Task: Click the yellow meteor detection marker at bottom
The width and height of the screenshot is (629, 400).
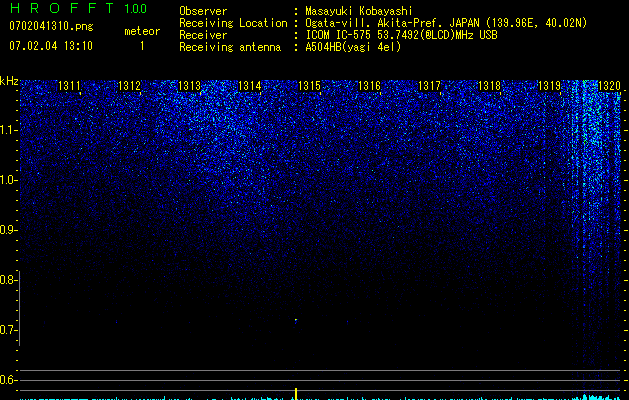Action: 296,393
